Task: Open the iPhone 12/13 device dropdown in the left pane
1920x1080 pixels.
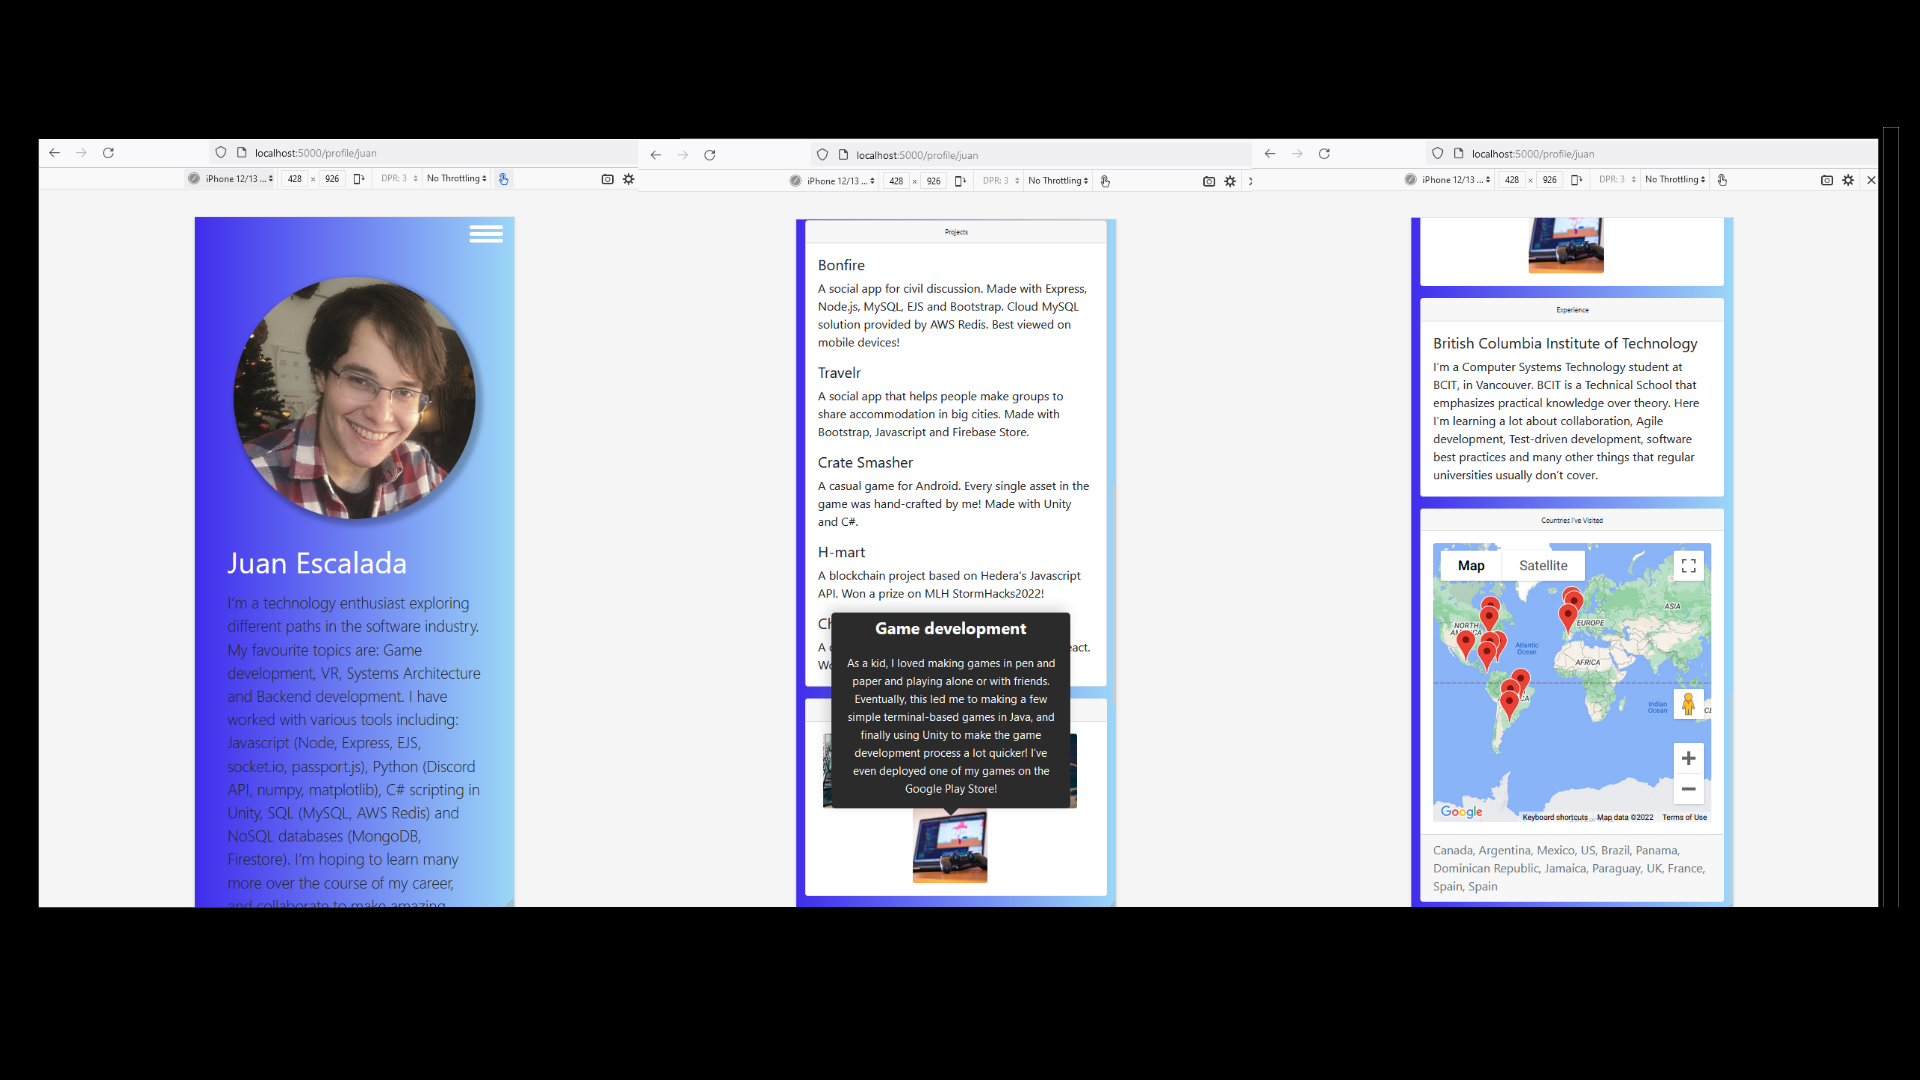Action: 239,179
